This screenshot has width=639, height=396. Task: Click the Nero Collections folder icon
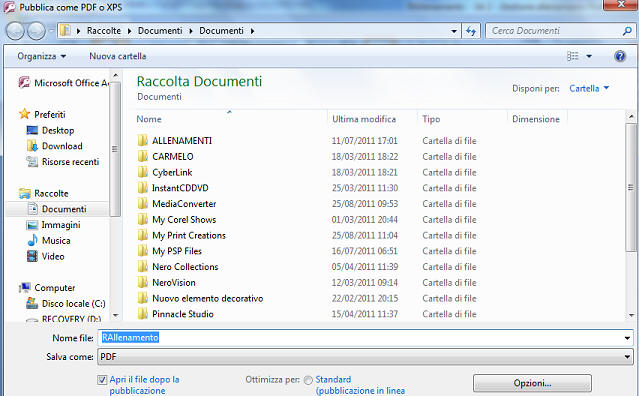click(143, 266)
